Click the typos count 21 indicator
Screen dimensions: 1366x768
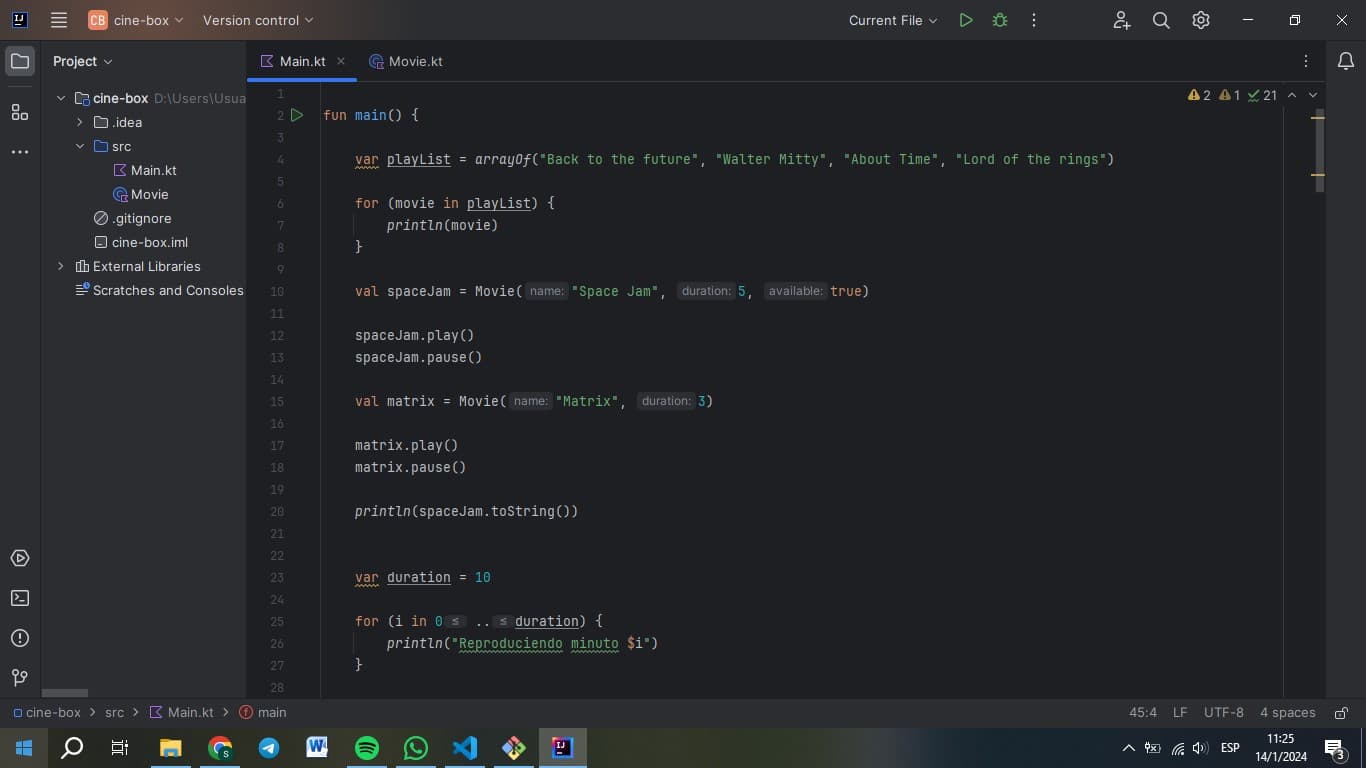(x=1263, y=95)
